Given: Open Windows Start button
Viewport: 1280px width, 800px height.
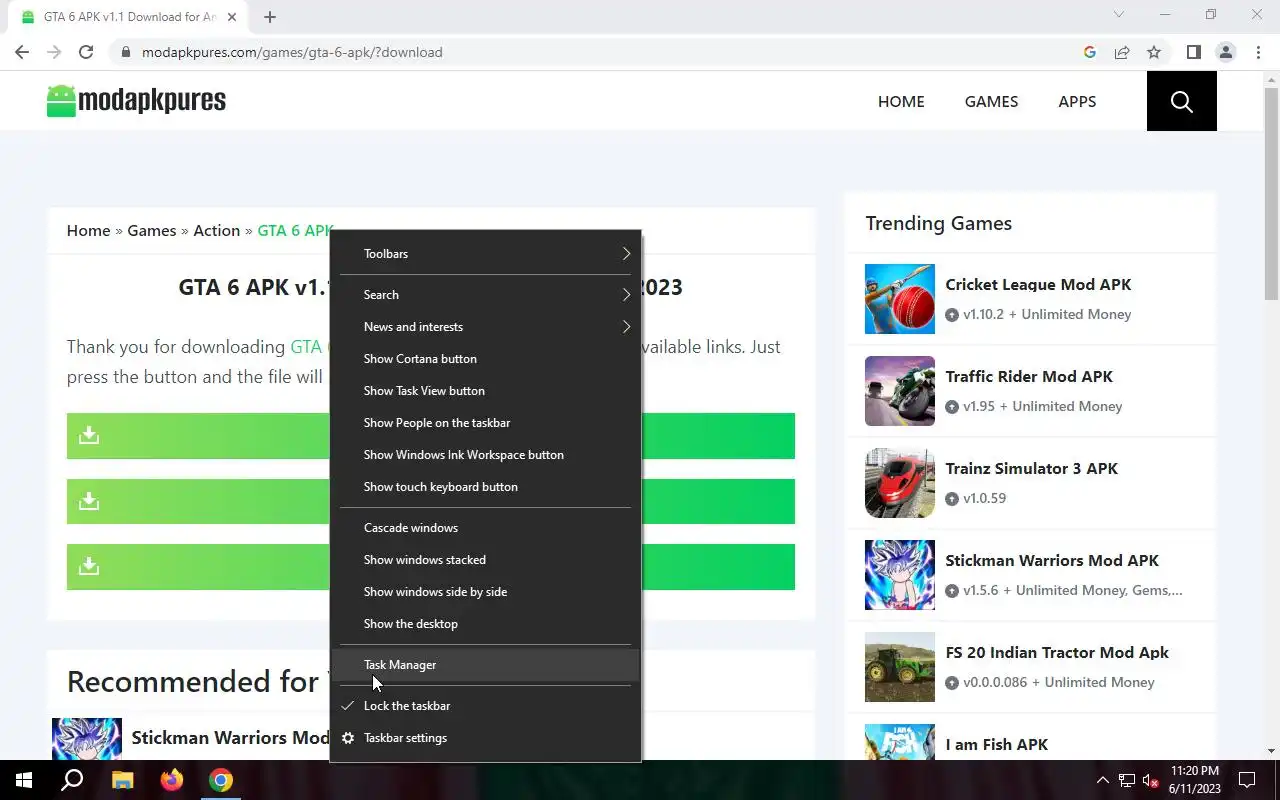Looking at the screenshot, I should (x=24, y=780).
